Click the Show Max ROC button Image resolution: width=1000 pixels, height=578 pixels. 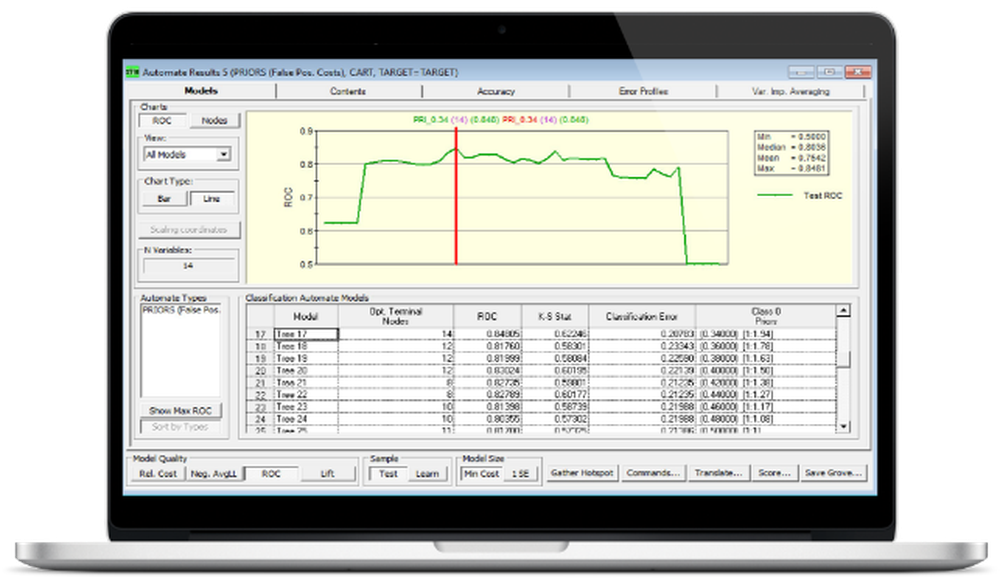coord(180,408)
